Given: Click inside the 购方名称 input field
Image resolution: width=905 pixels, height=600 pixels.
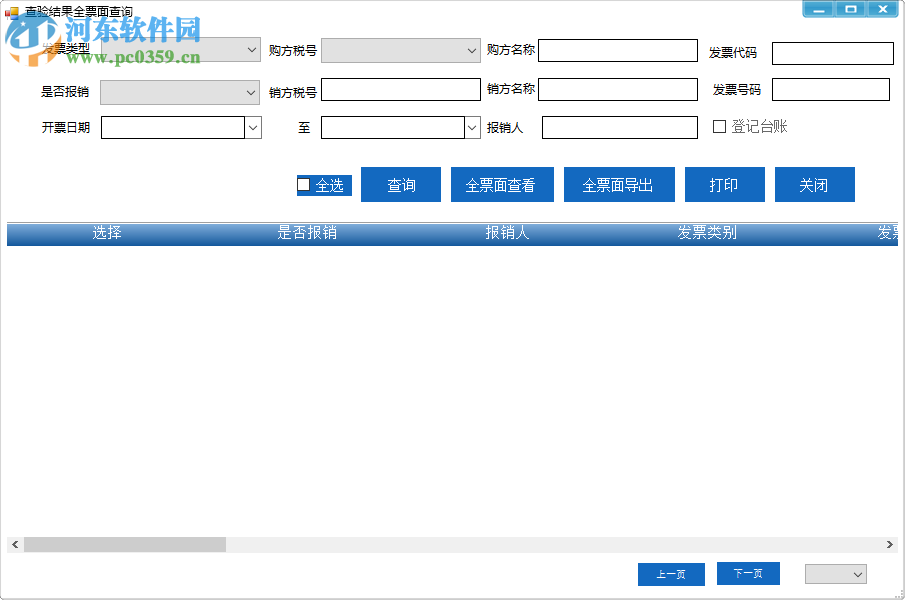Looking at the screenshot, I should [x=618, y=49].
